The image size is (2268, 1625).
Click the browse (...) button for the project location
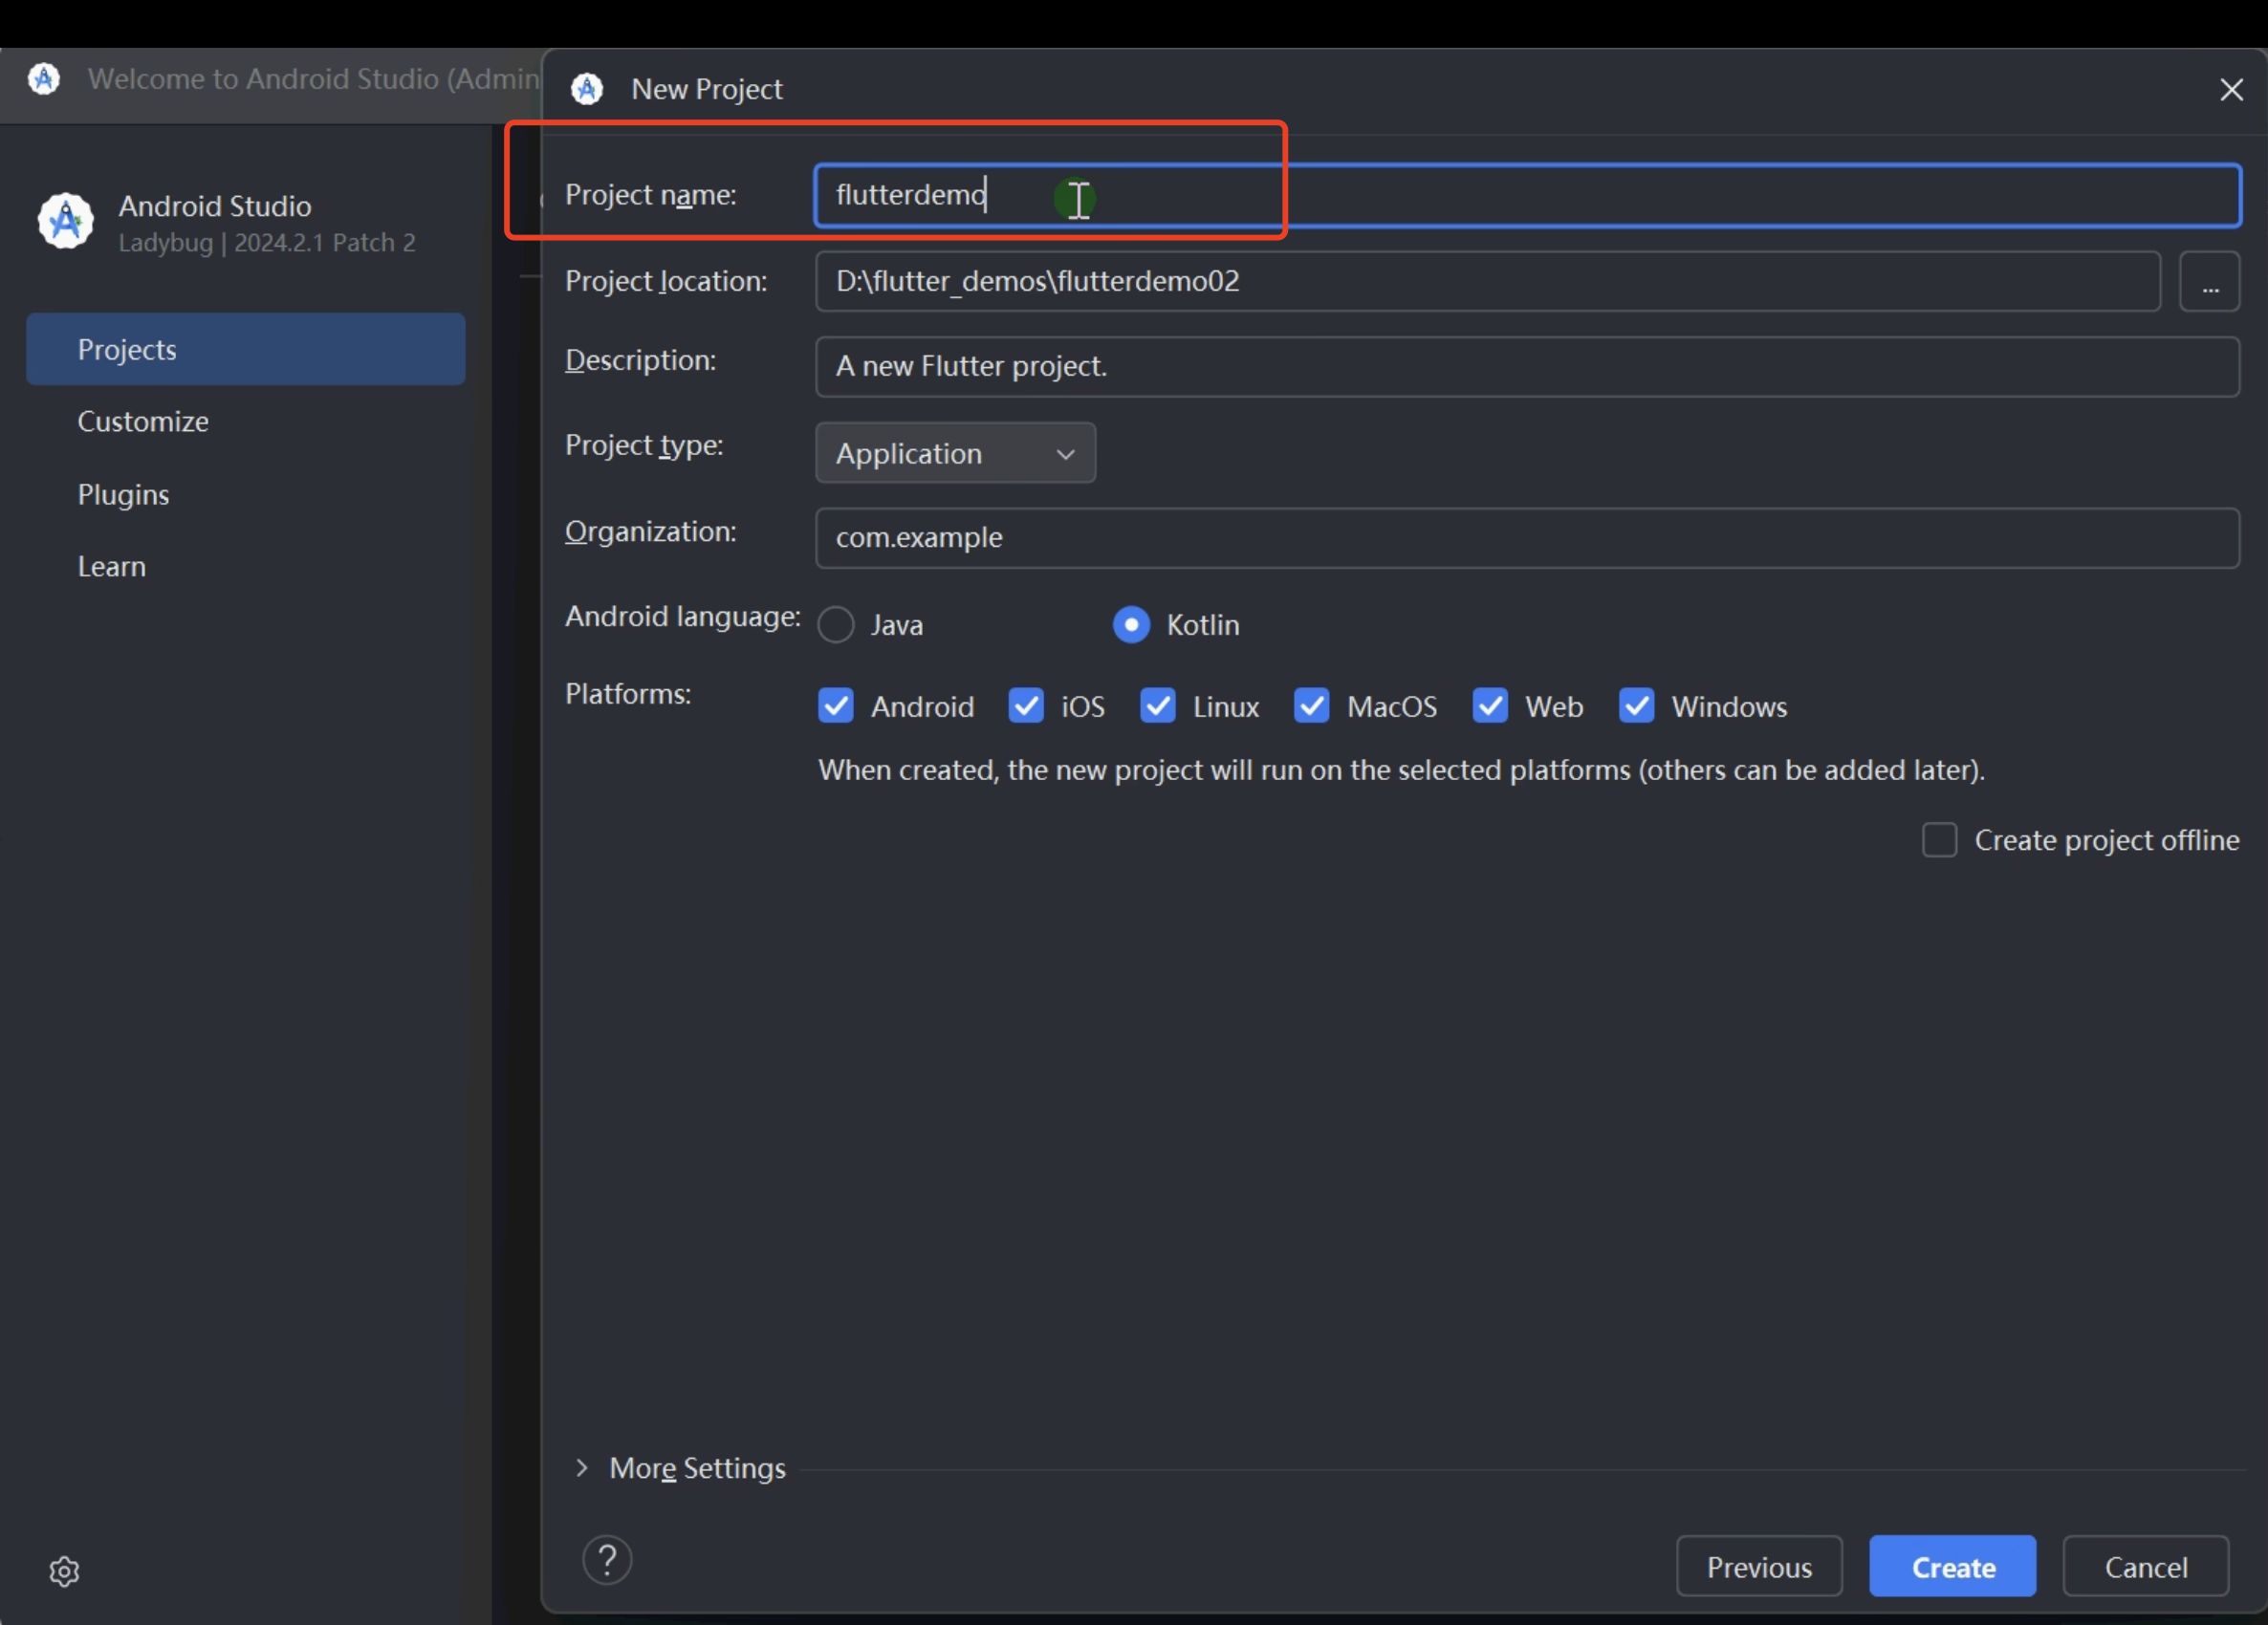[x=2209, y=282]
